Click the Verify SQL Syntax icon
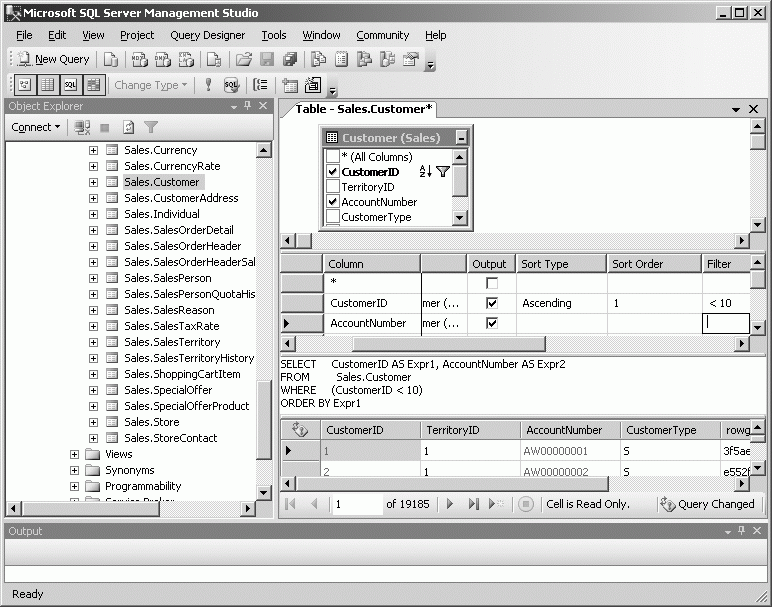This screenshot has width=772, height=607. tap(231, 85)
